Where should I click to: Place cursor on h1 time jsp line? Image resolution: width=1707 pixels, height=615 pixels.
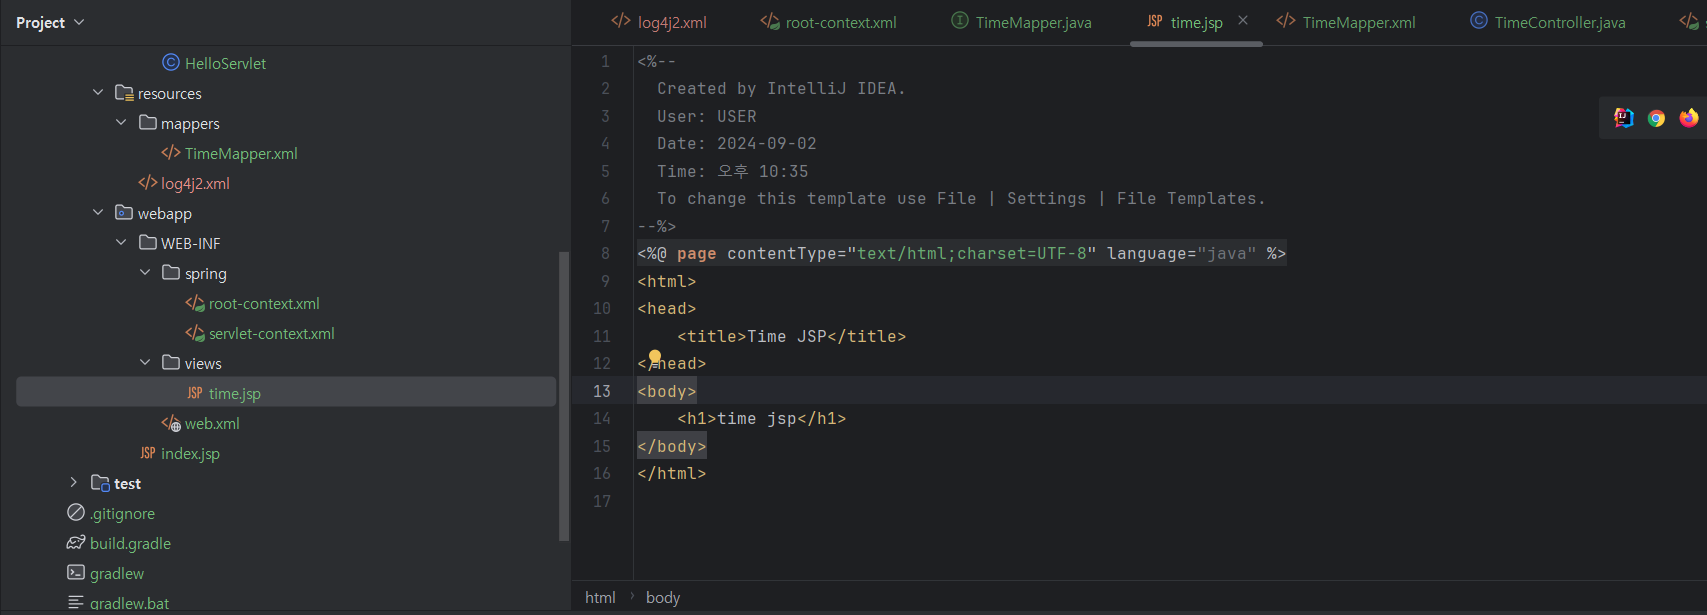pyautogui.click(x=761, y=419)
